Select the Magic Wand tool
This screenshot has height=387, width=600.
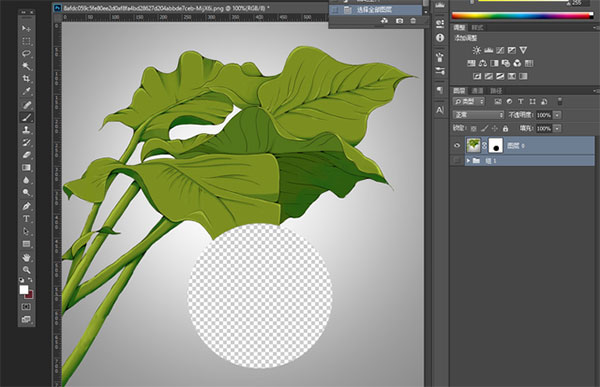pos(26,66)
